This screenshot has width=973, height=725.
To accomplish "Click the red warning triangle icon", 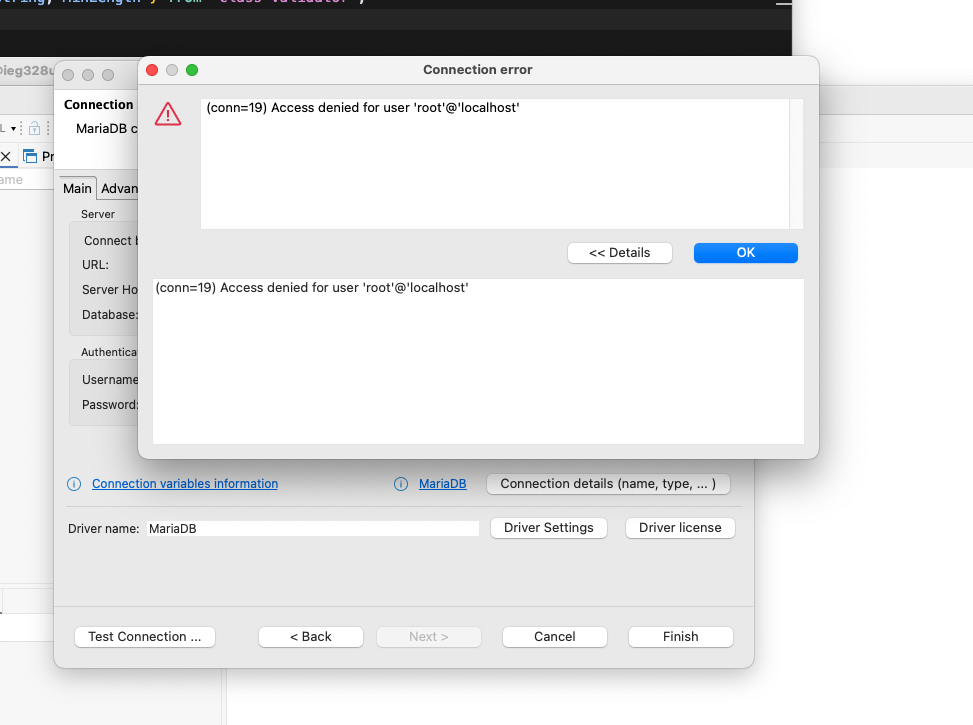I will [x=168, y=114].
